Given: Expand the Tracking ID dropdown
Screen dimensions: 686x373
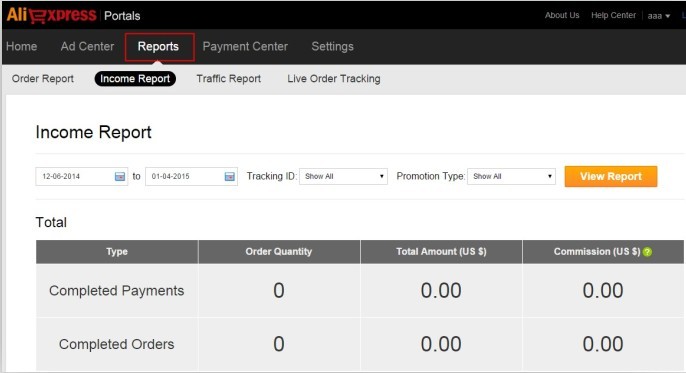Looking at the screenshot, I should [x=343, y=176].
